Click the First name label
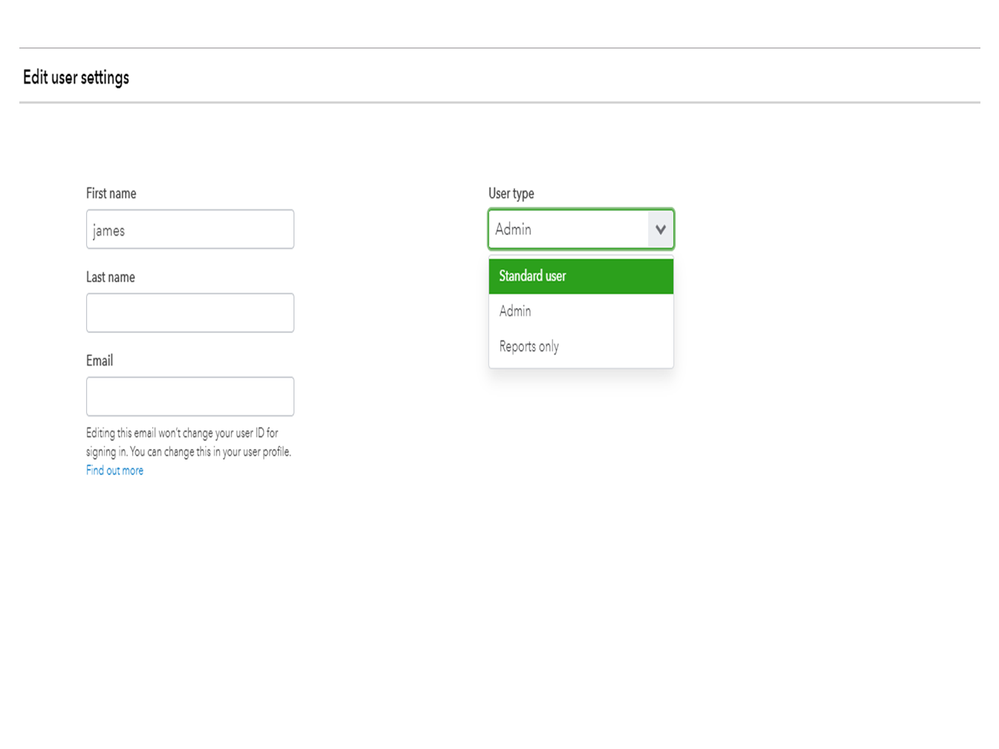Screen dimensions: 999x749 coord(110,193)
